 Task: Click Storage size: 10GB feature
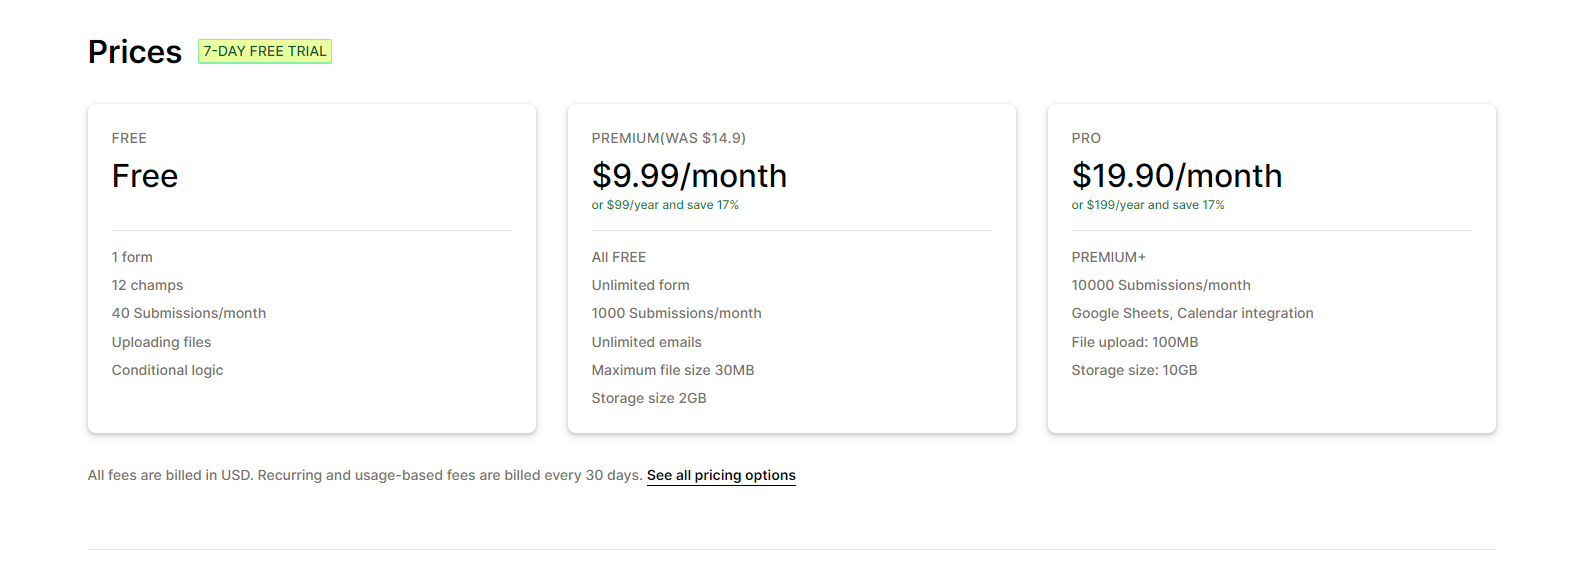click(x=1135, y=370)
